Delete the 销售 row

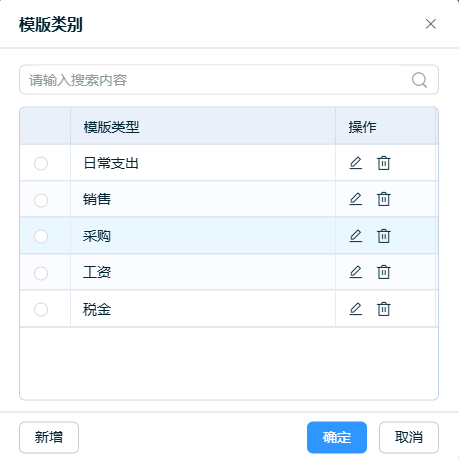[x=384, y=199]
